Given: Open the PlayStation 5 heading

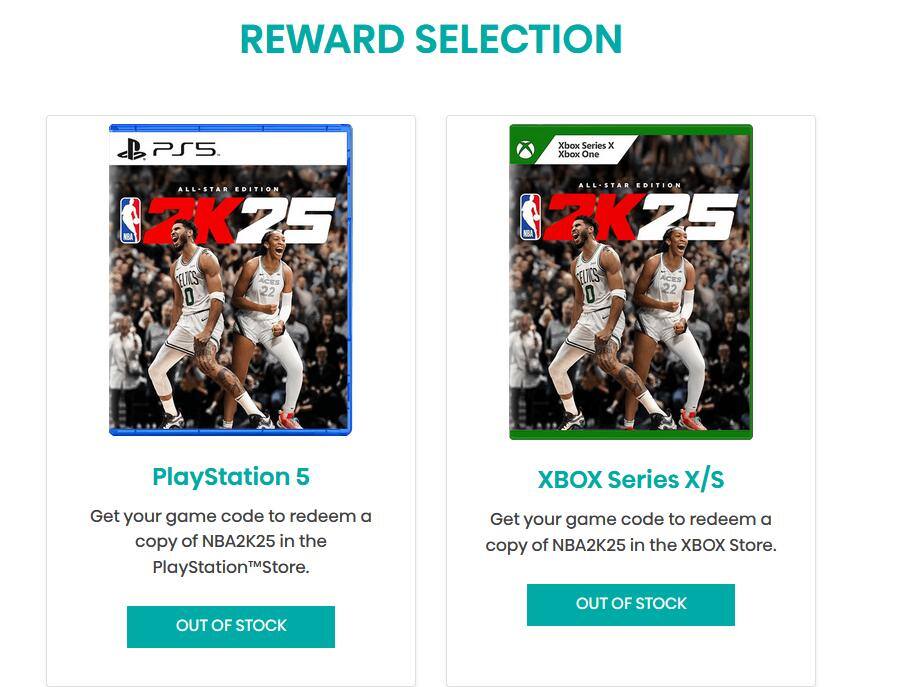Looking at the screenshot, I should 231,477.
